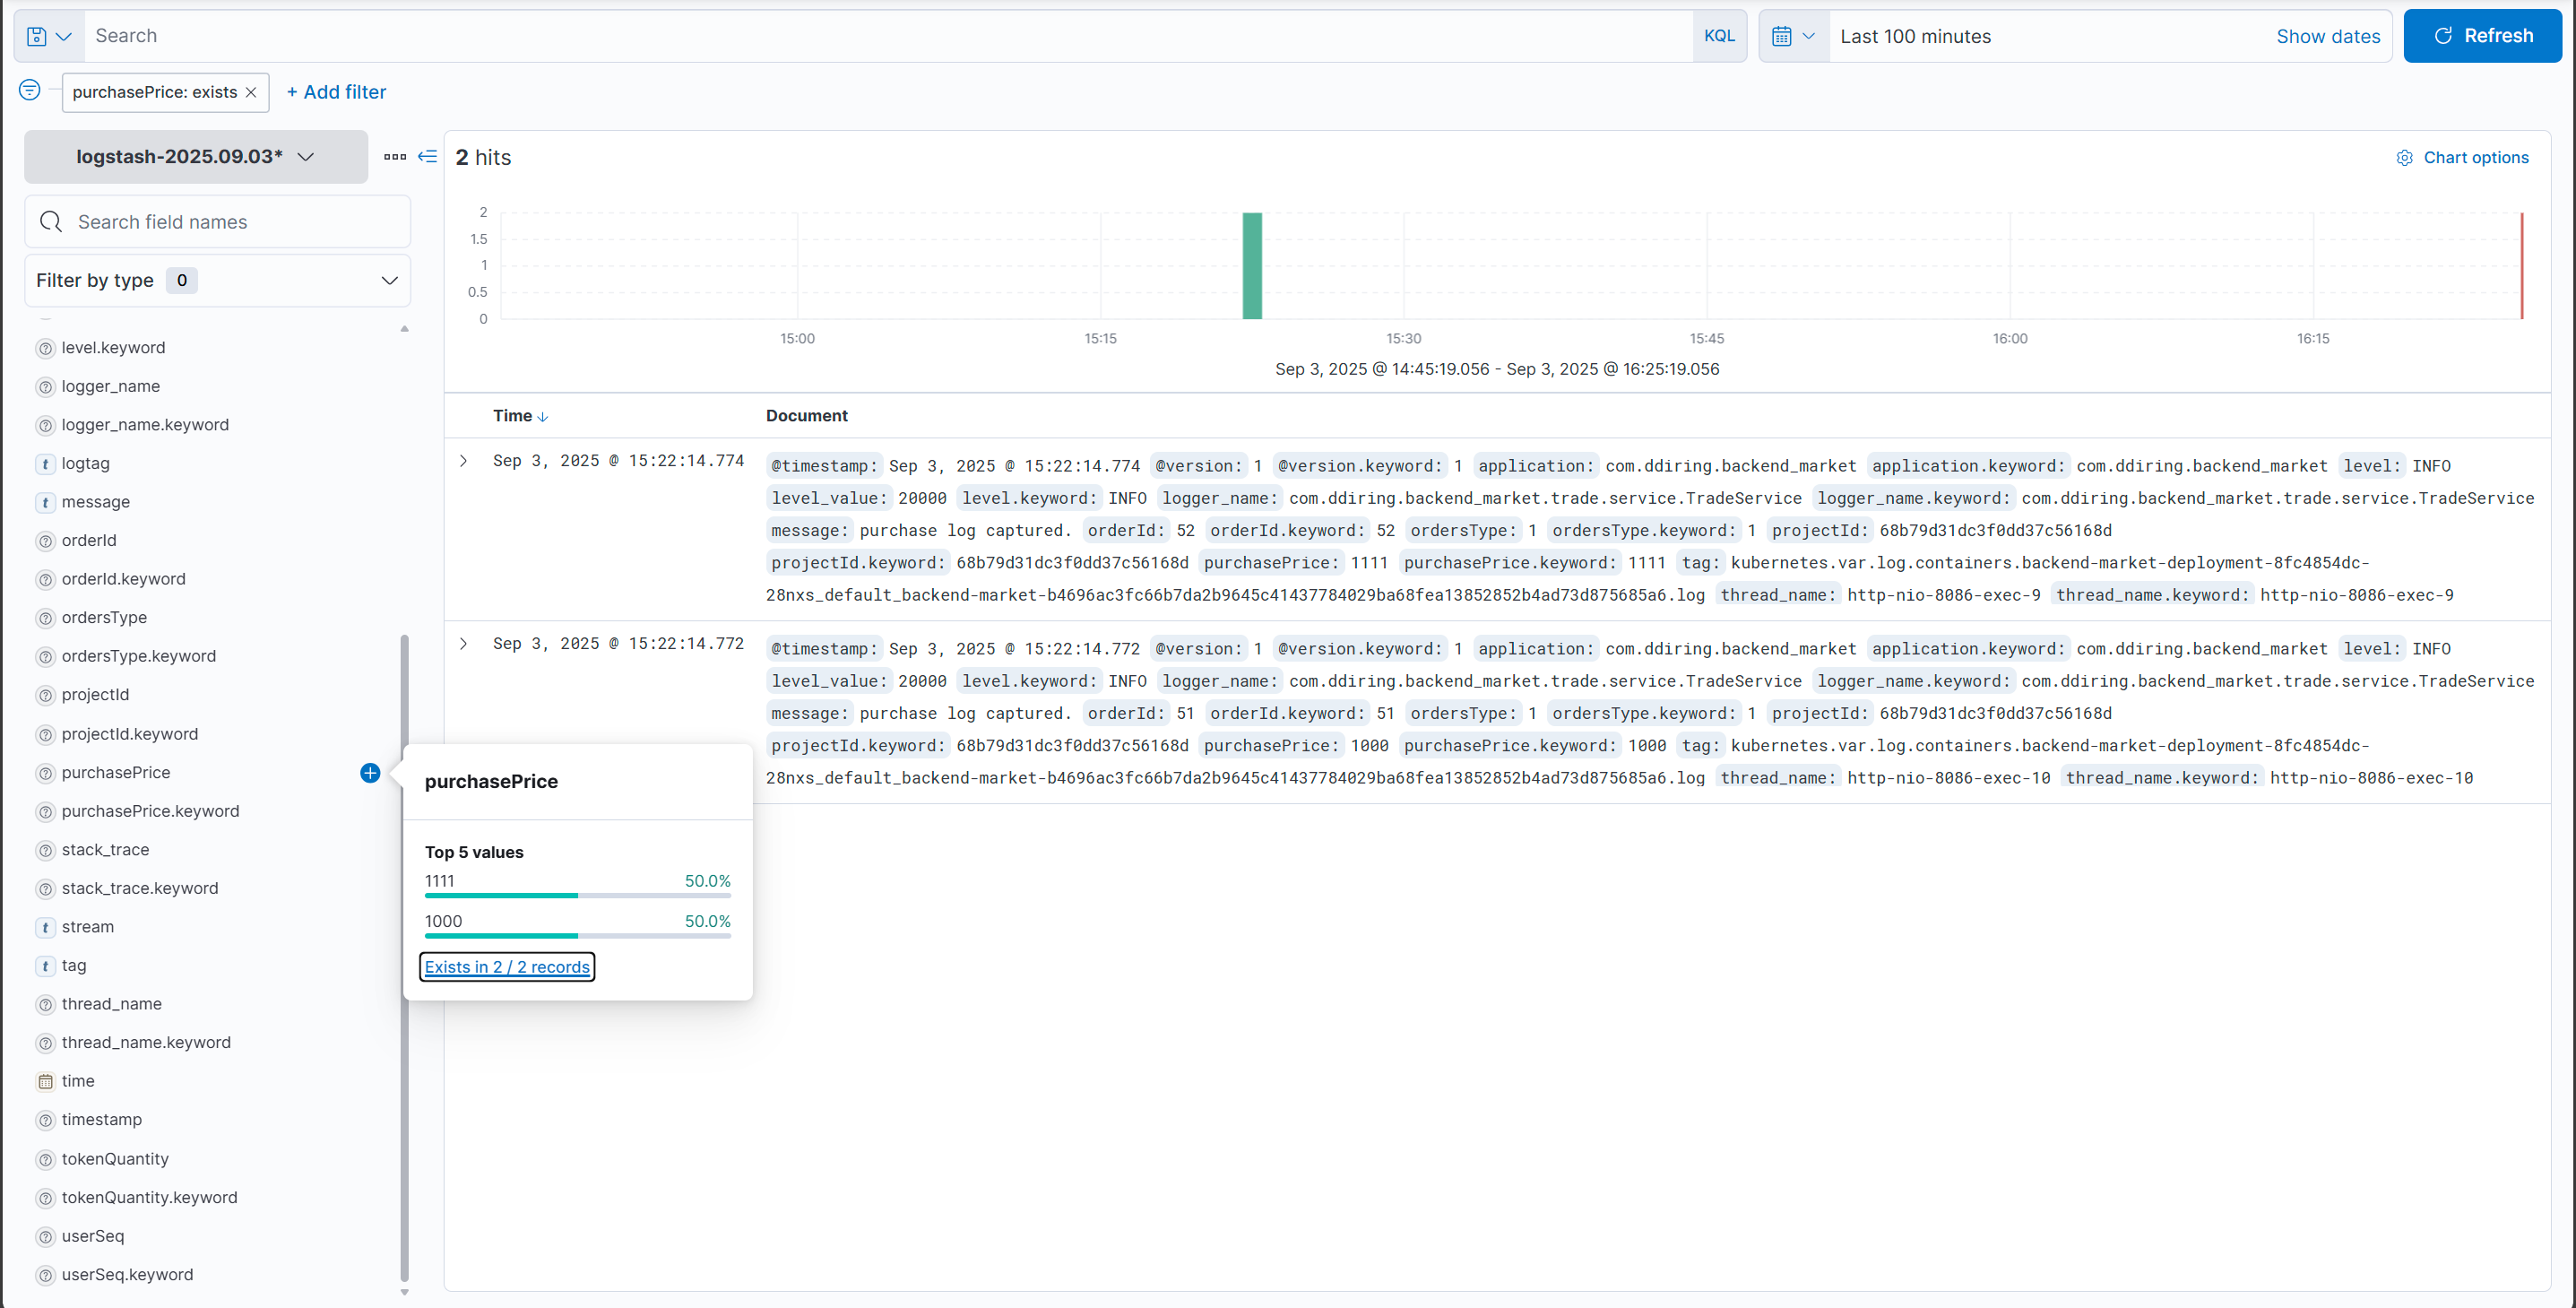Select the orderId field in sidebar
Screen dimensions: 2576x1308
(89, 540)
